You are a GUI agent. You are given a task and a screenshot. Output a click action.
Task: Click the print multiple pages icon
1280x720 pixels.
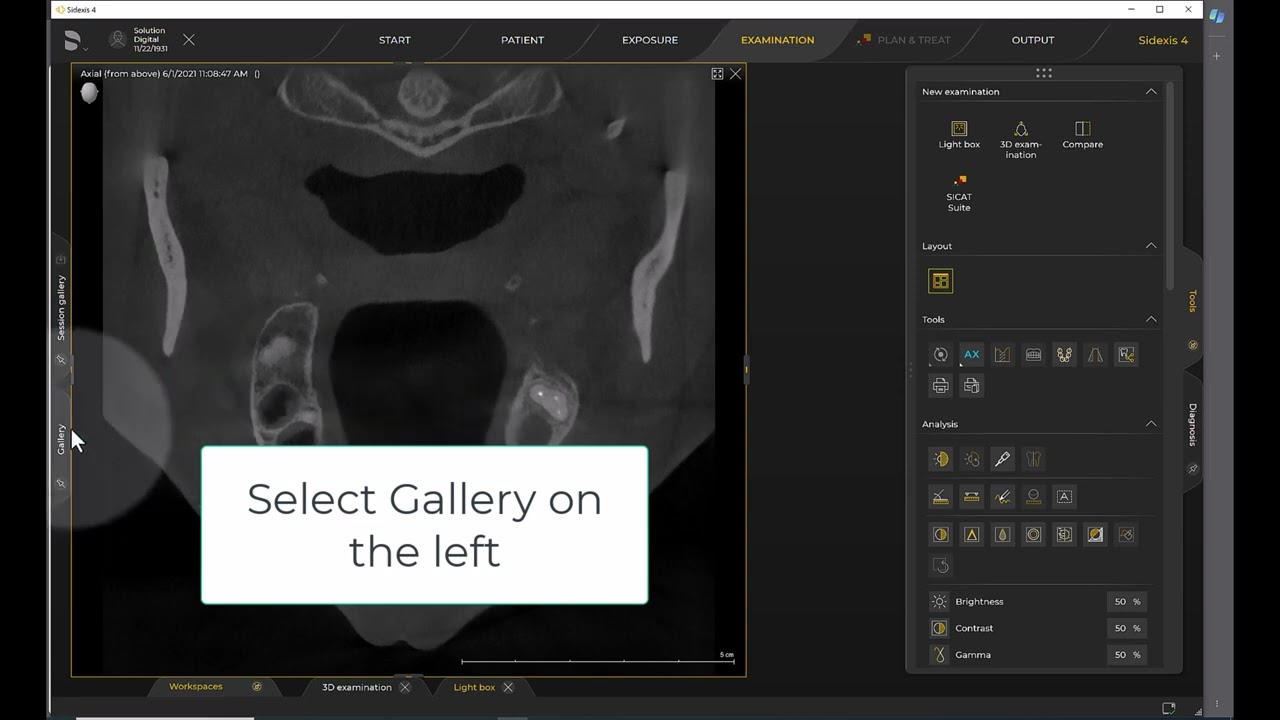[971, 385]
